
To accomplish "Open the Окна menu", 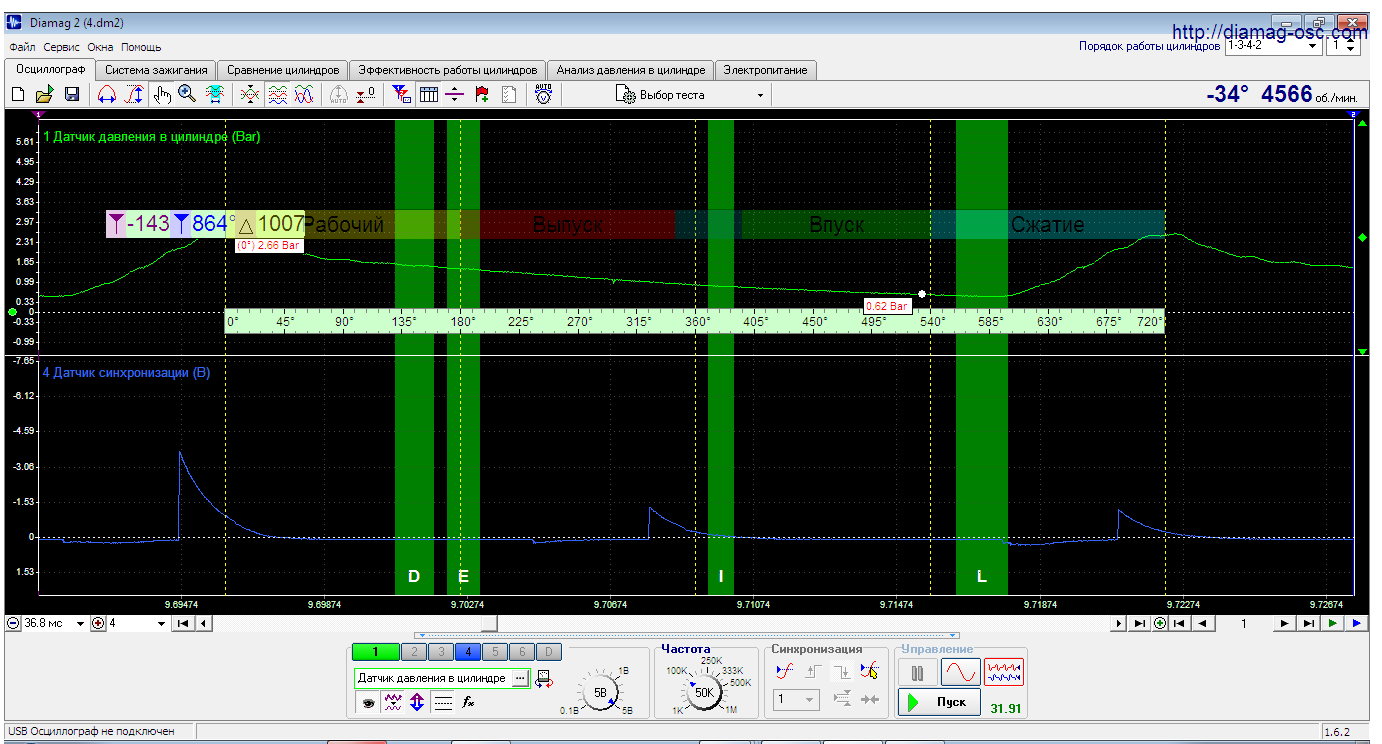I will (100, 47).
